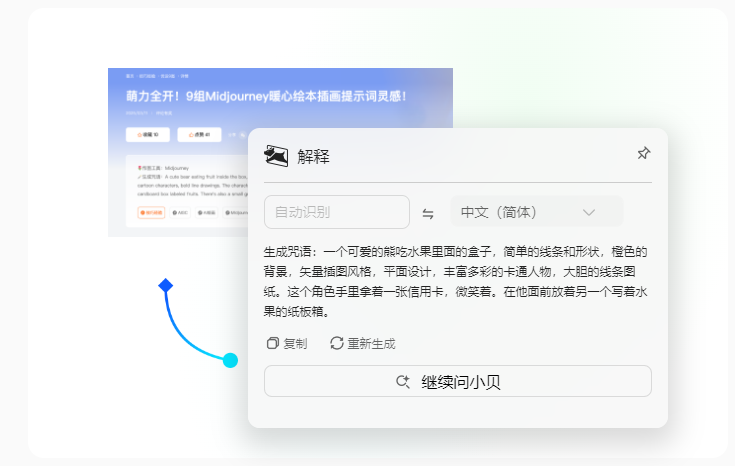The height and width of the screenshot is (466, 735).
Task: Click the blue diamond connector handle
Action: pos(166,286)
